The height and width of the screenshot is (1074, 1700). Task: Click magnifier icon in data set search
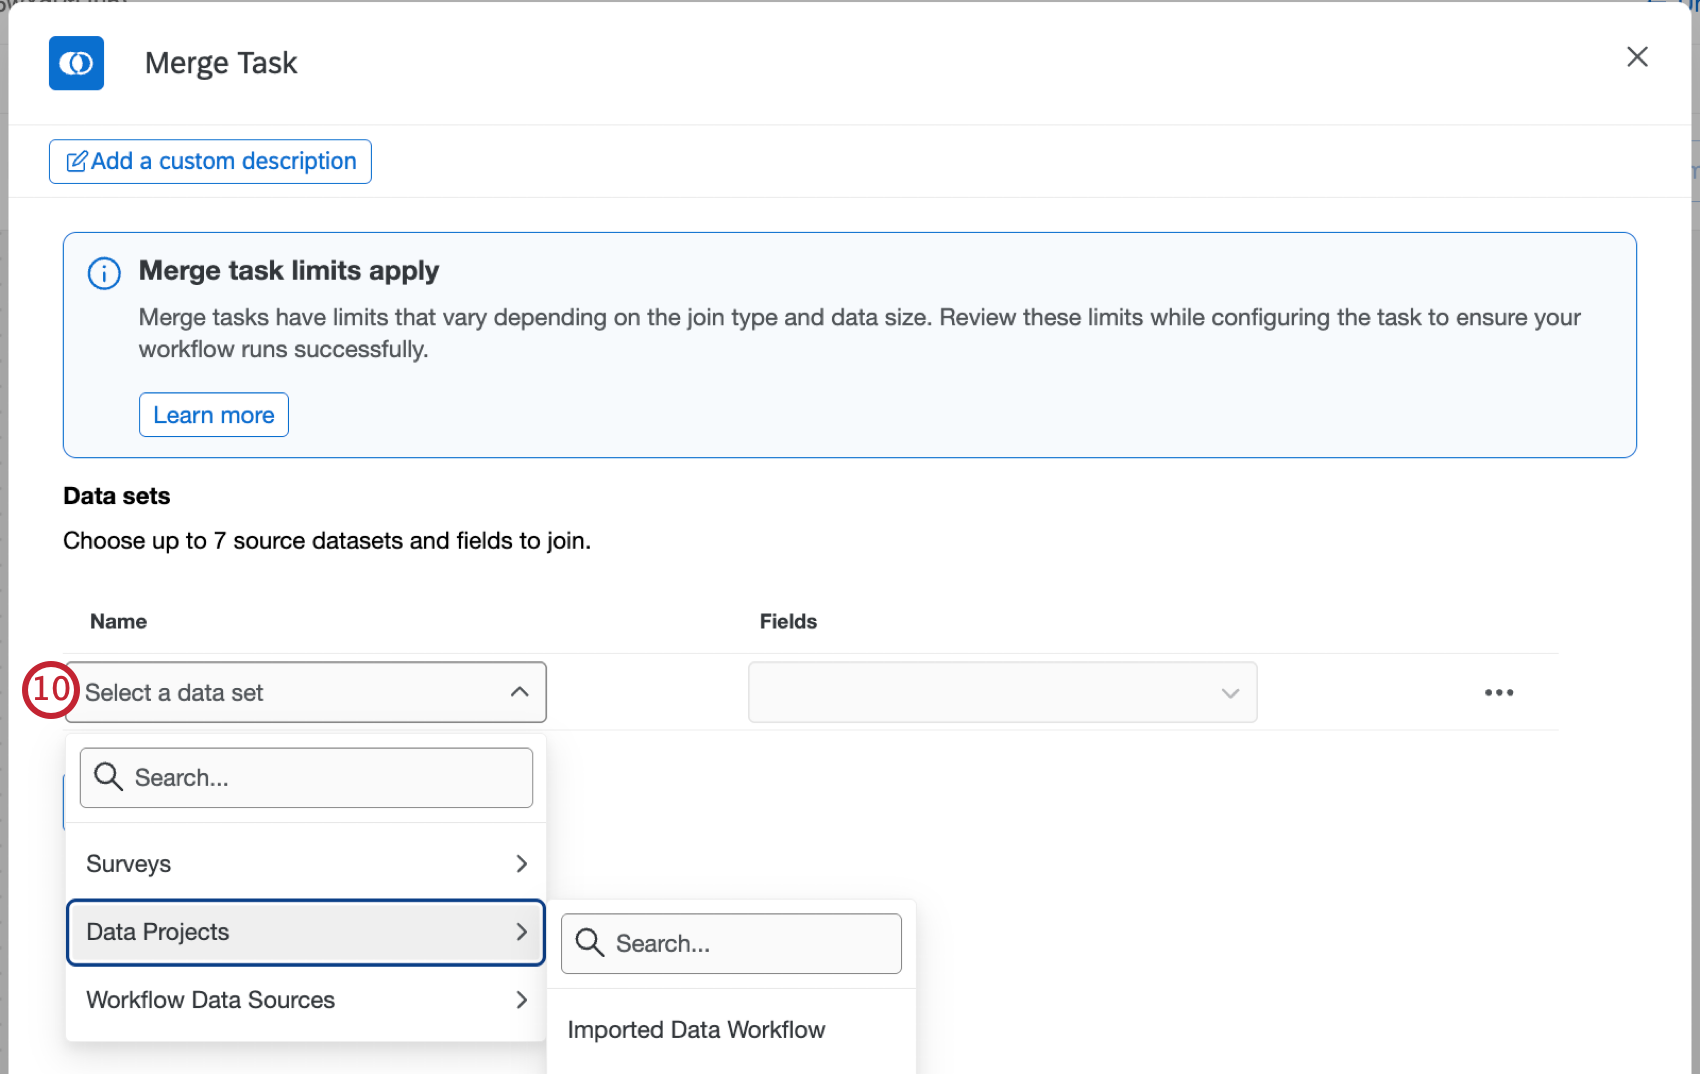(x=108, y=777)
